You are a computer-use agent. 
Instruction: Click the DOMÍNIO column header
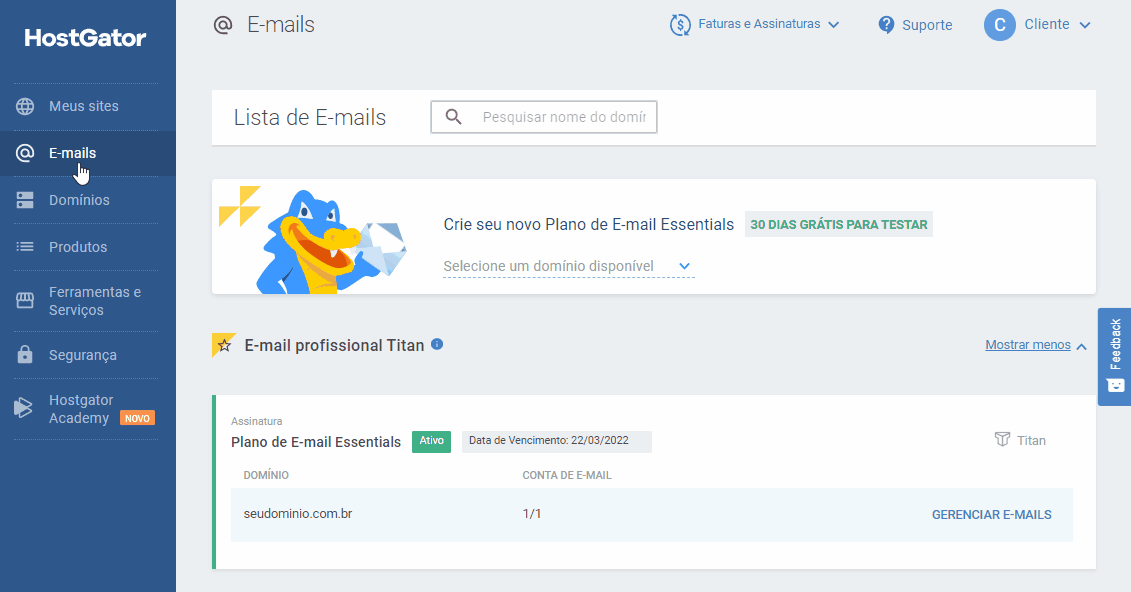(x=266, y=475)
